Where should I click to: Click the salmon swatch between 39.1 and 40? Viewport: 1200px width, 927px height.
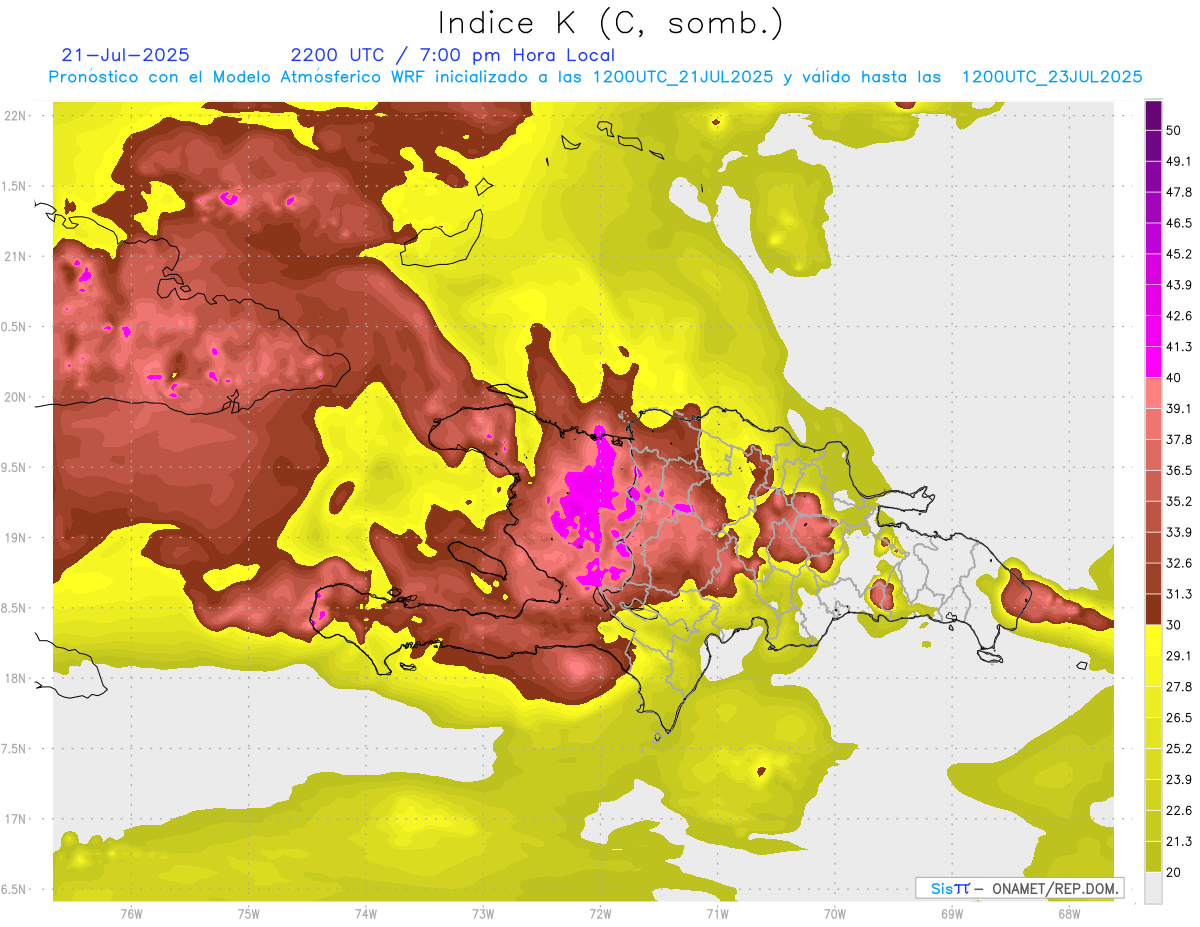coord(1154,393)
